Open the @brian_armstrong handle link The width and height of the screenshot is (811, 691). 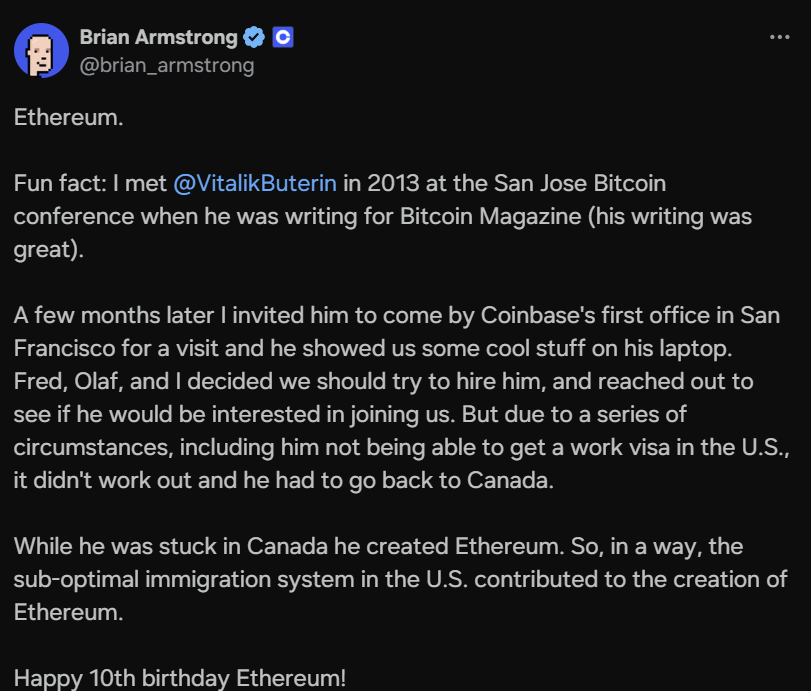pyautogui.click(x=167, y=65)
